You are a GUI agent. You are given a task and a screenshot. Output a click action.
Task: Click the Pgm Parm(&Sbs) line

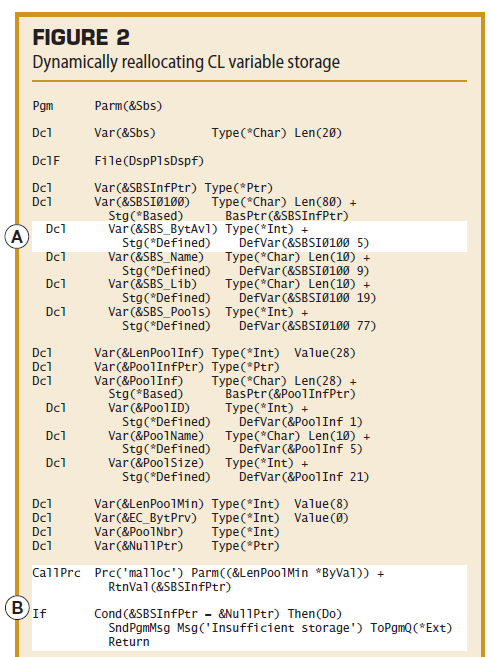click(x=97, y=106)
